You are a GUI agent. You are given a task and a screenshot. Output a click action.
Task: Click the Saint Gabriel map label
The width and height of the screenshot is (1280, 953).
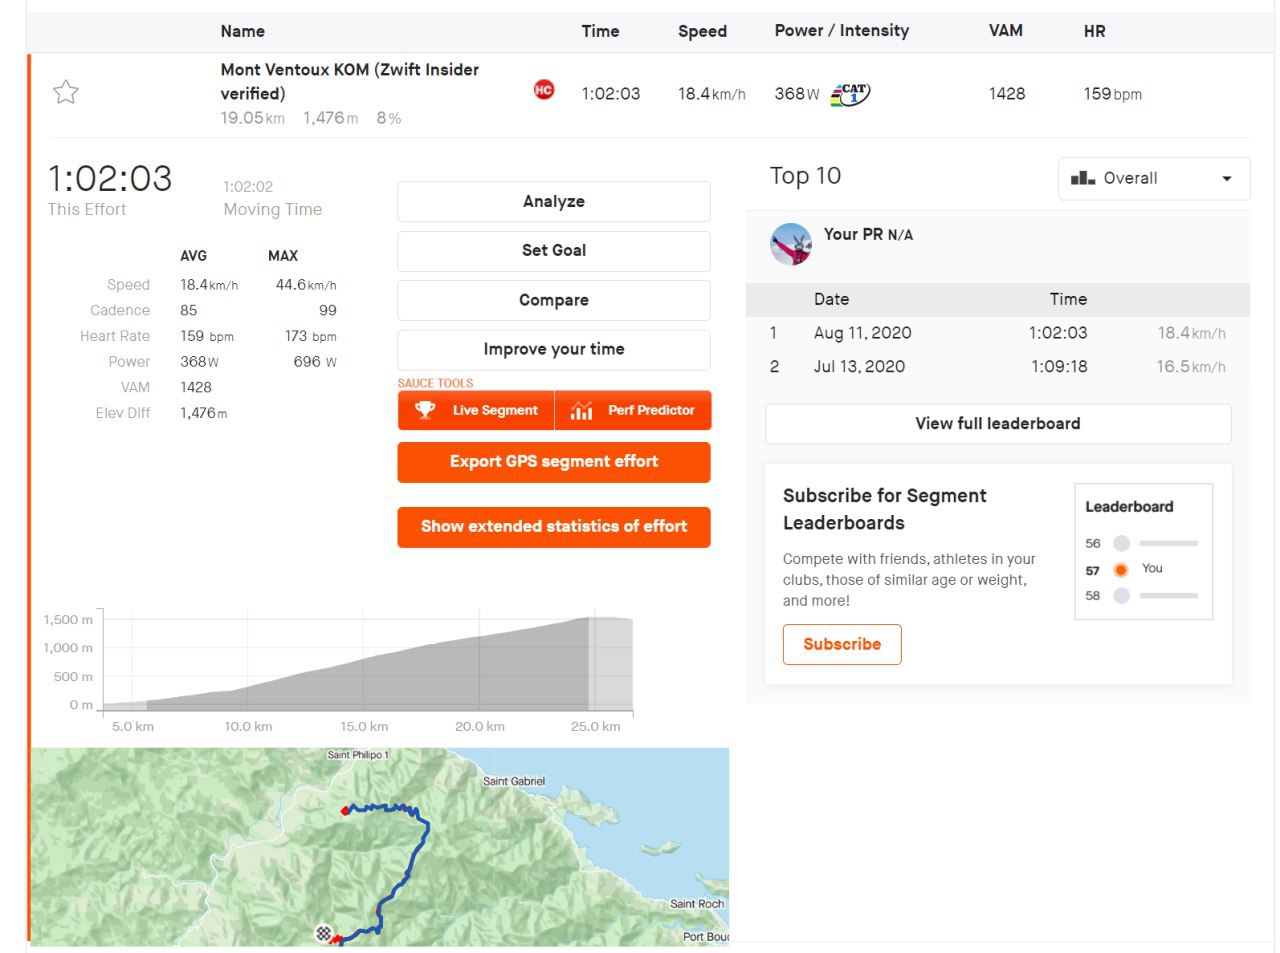(514, 781)
